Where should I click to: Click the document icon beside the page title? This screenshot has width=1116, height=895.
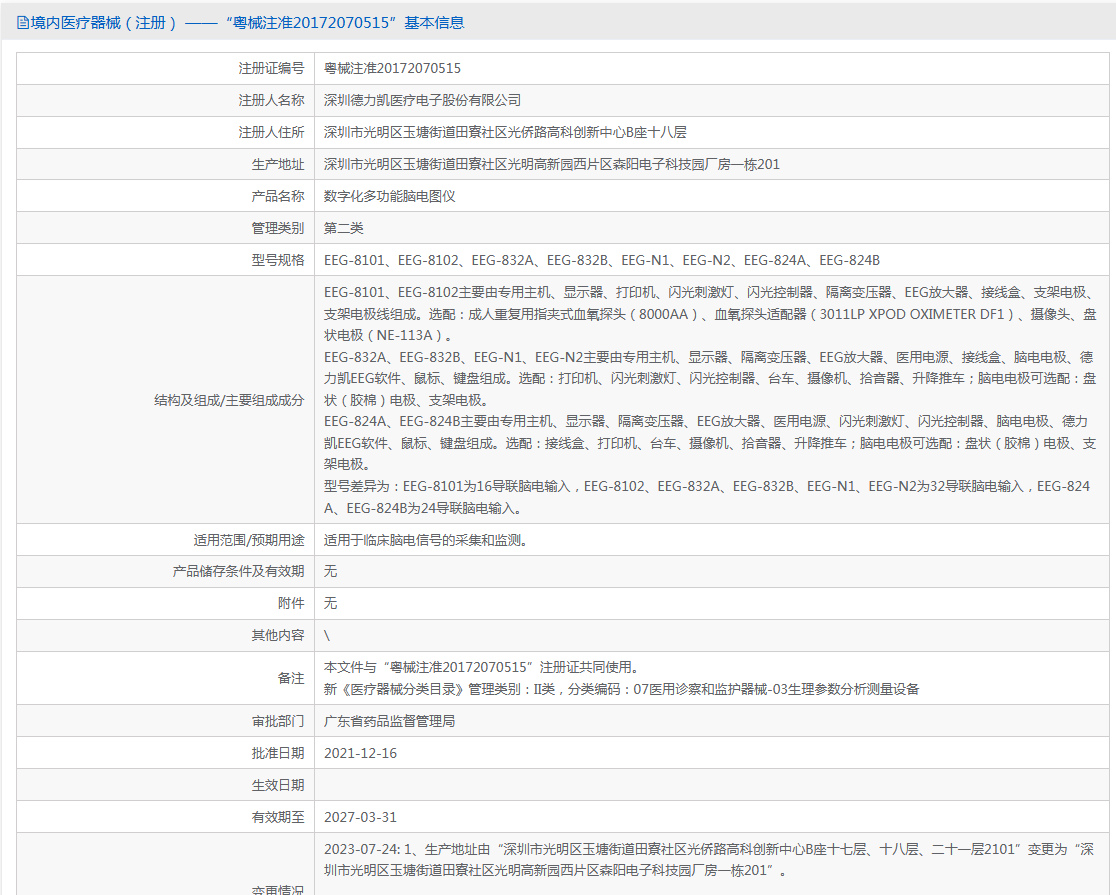point(23,23)
